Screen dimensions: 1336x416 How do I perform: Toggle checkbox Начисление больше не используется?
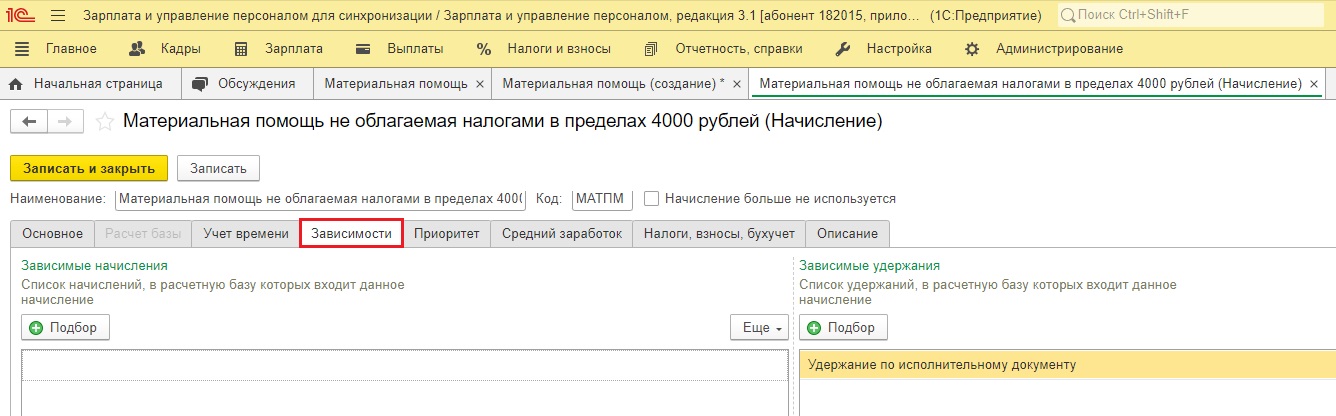click(x=651, y=198)
